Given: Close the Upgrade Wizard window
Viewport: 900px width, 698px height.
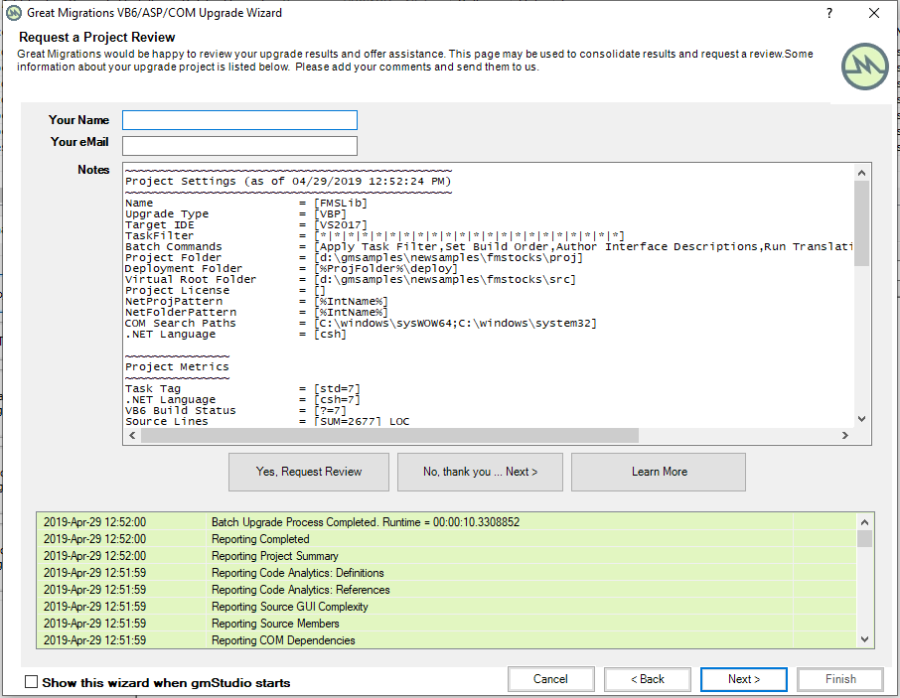Looking at the screenshot, I should pyautogui.click(x=874, y=13).
